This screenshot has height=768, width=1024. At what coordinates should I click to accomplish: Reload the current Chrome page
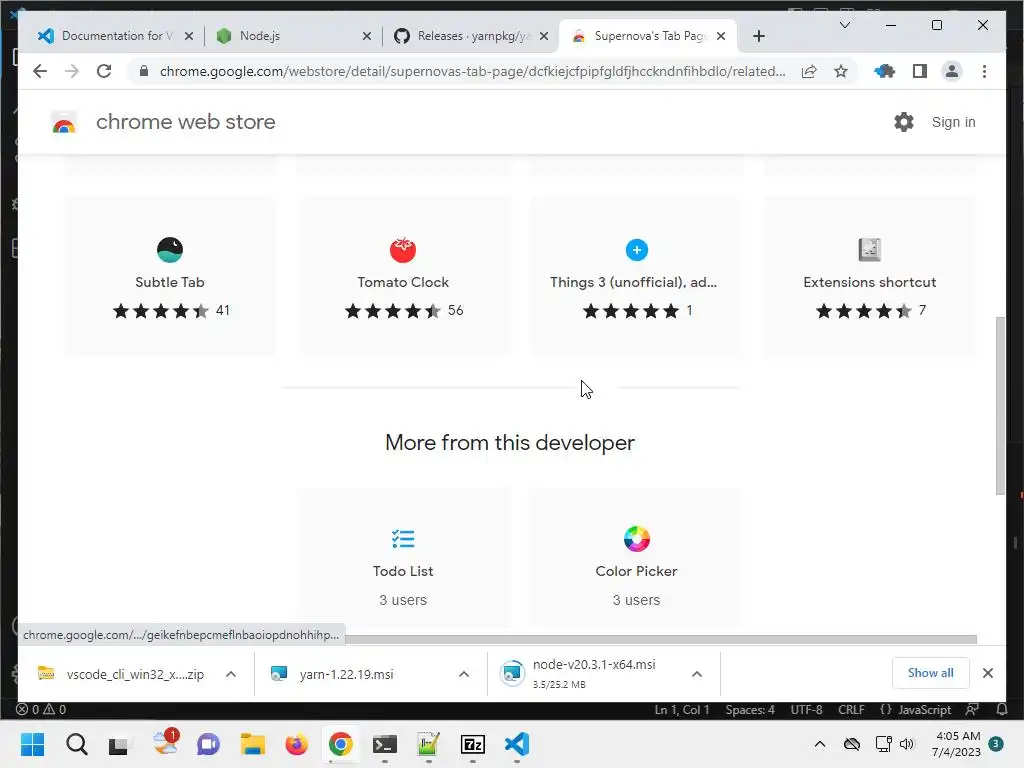click(x=104, y=71)
